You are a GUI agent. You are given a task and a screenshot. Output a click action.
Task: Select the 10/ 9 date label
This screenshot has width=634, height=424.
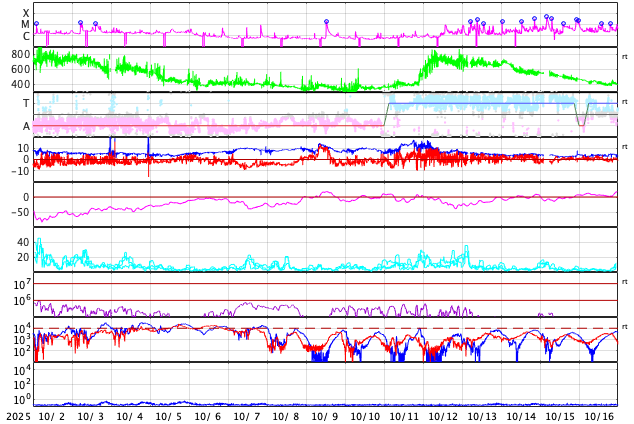(x=325, y=416)
